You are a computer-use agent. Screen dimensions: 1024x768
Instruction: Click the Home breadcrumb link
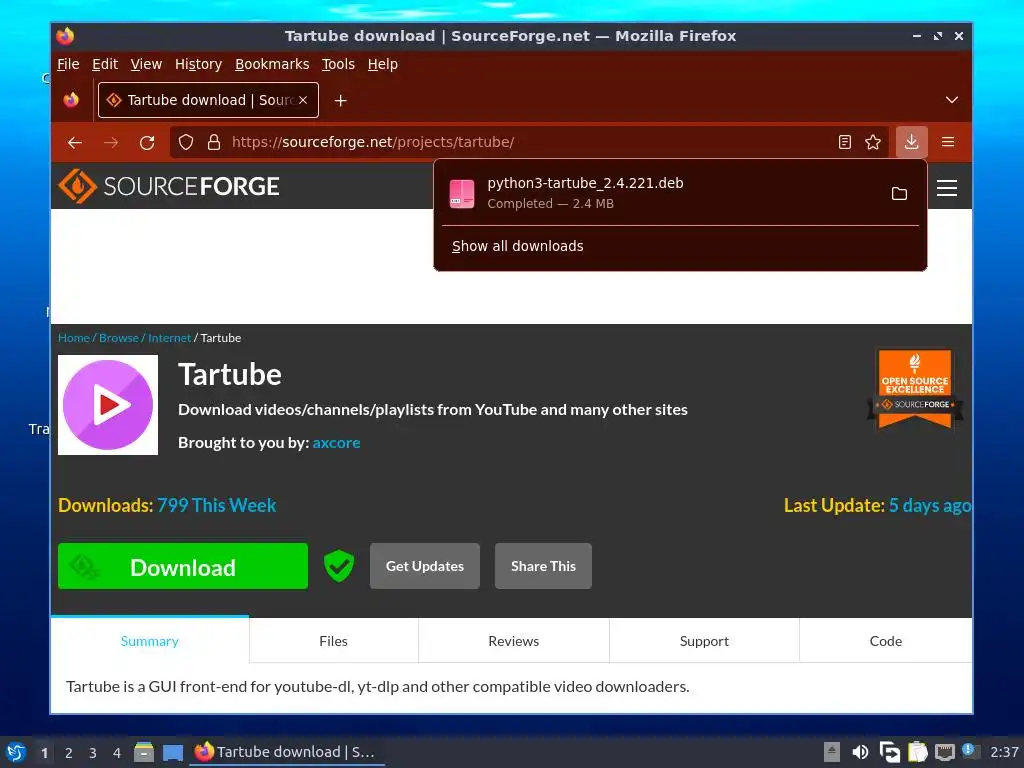(x=74, y=338)
